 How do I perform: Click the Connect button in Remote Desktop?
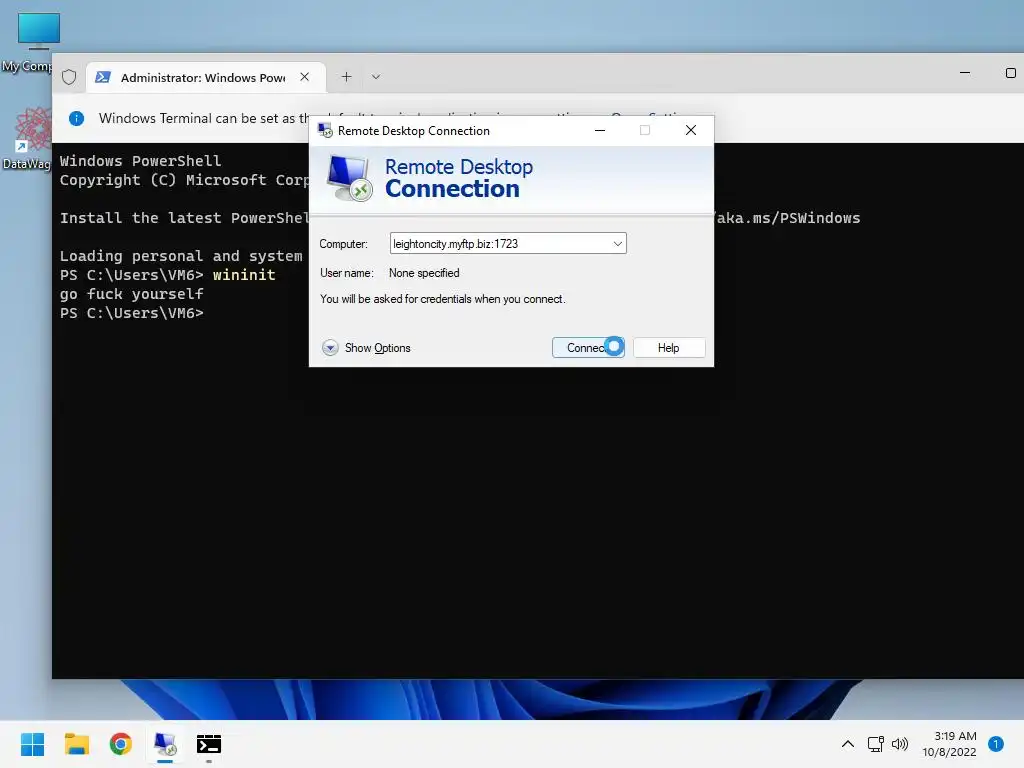588,347
